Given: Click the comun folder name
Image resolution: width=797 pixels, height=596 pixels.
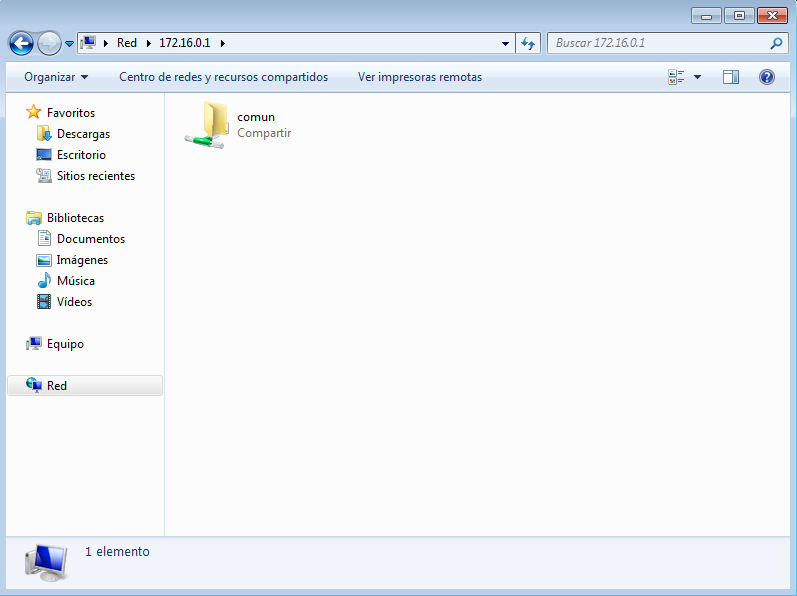Looking at the screenshot, I should point(256,117).
